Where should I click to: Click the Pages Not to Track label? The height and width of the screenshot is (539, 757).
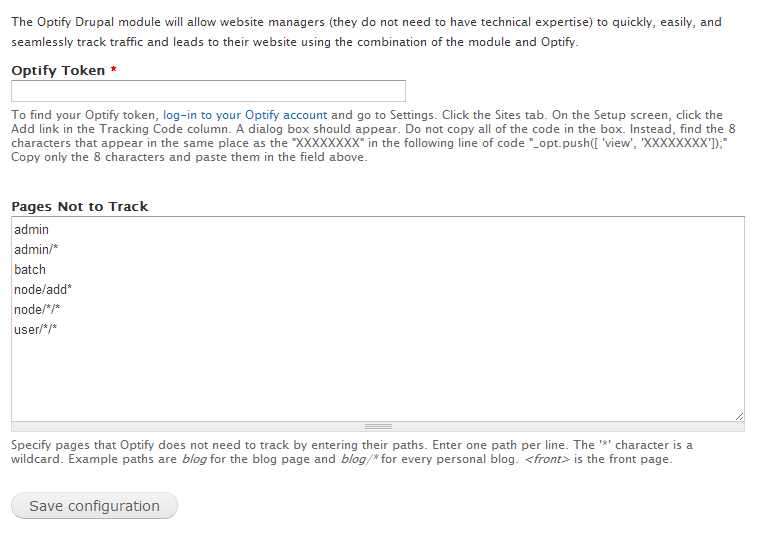[80, 207]
